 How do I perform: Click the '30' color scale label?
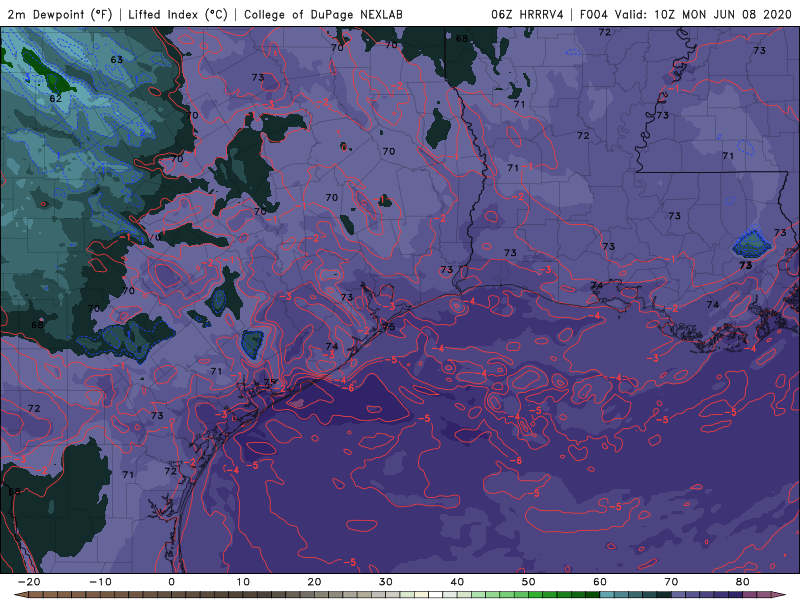pyautogui.click(x=386, y=582)
